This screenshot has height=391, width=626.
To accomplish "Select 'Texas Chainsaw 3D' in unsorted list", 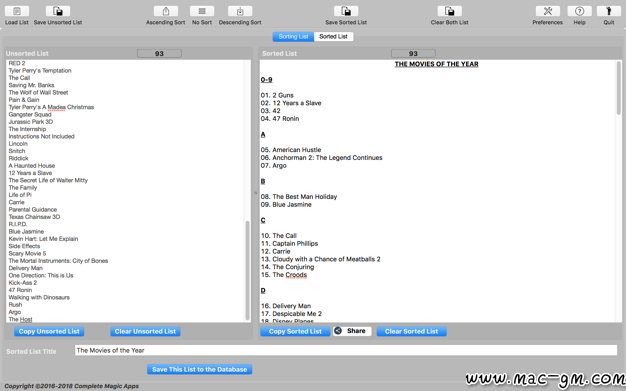I will pyautogui.click(x=34, y=217).
